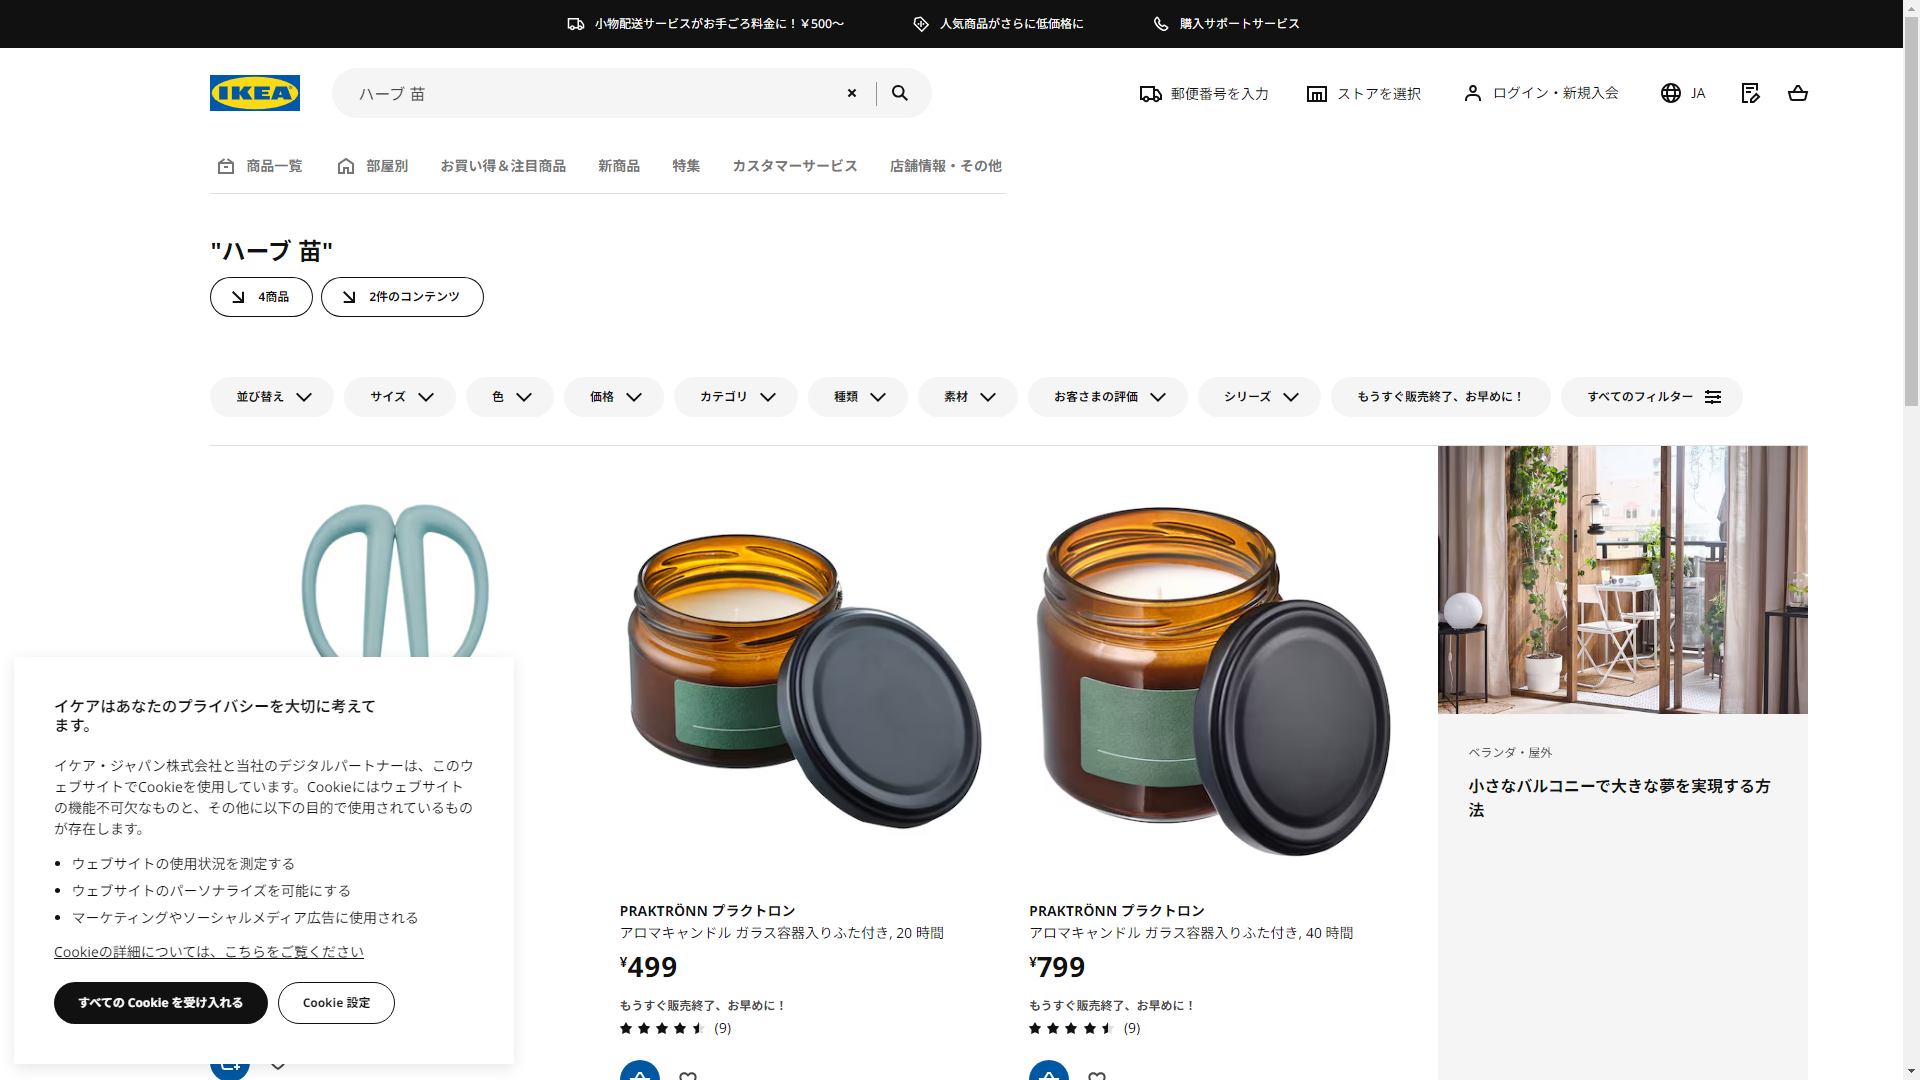
Task: Open the 新商品 menu item
Action: tap(619, 166)
